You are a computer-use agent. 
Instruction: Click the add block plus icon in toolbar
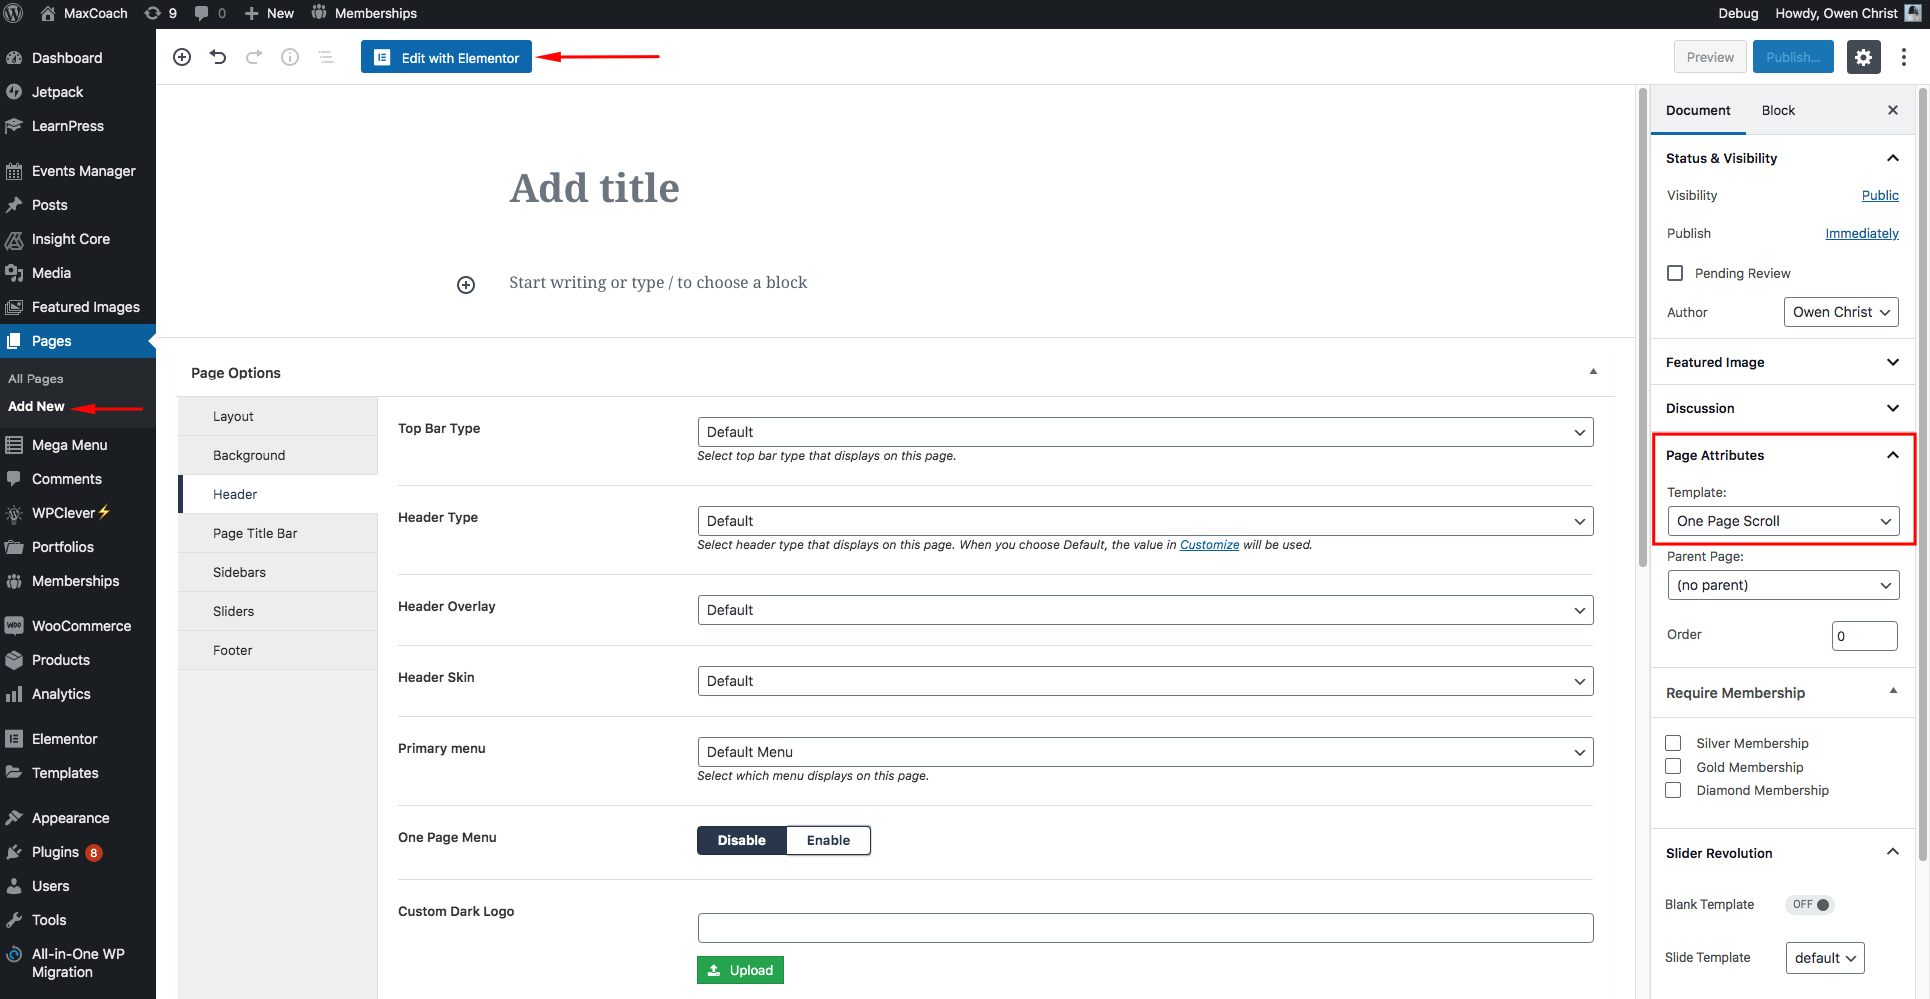pyautogui.click(x=182, y=57)
